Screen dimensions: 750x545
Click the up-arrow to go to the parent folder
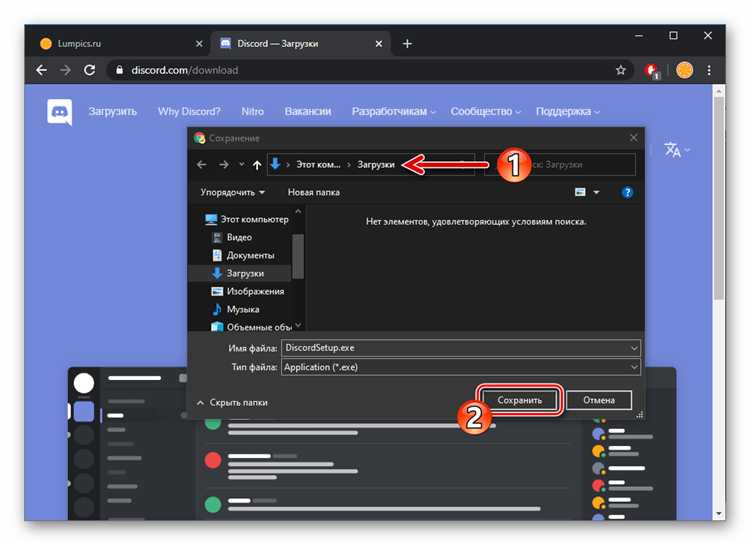(257, 165)
